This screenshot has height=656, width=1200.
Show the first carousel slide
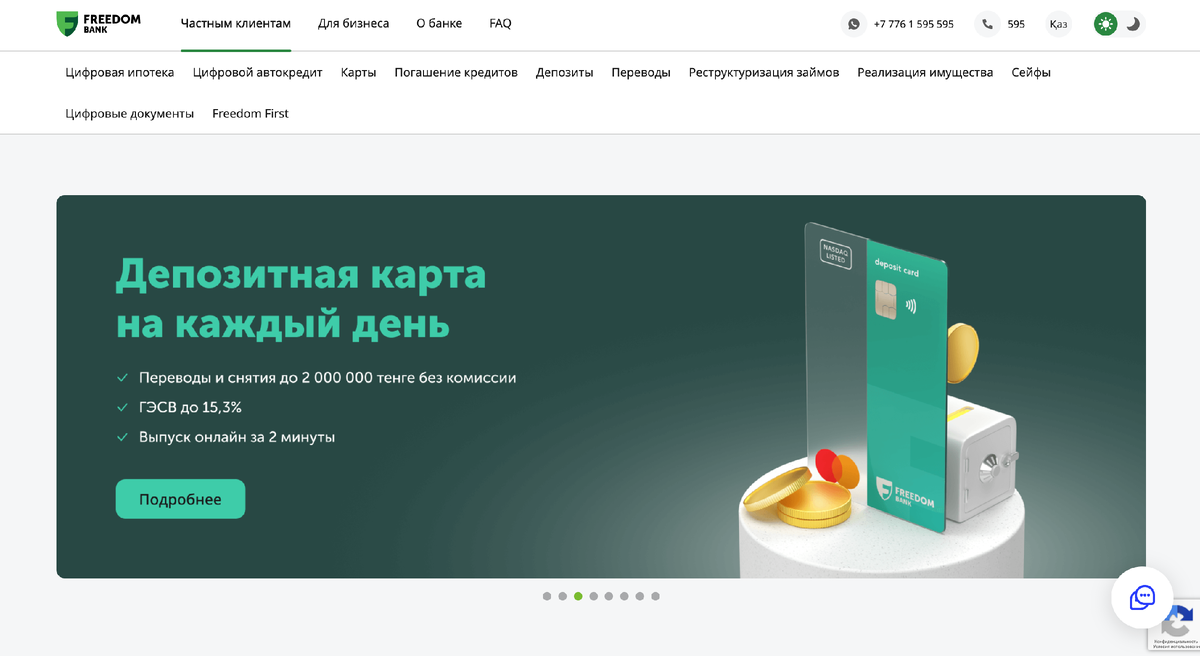click(x=547, y=596)
